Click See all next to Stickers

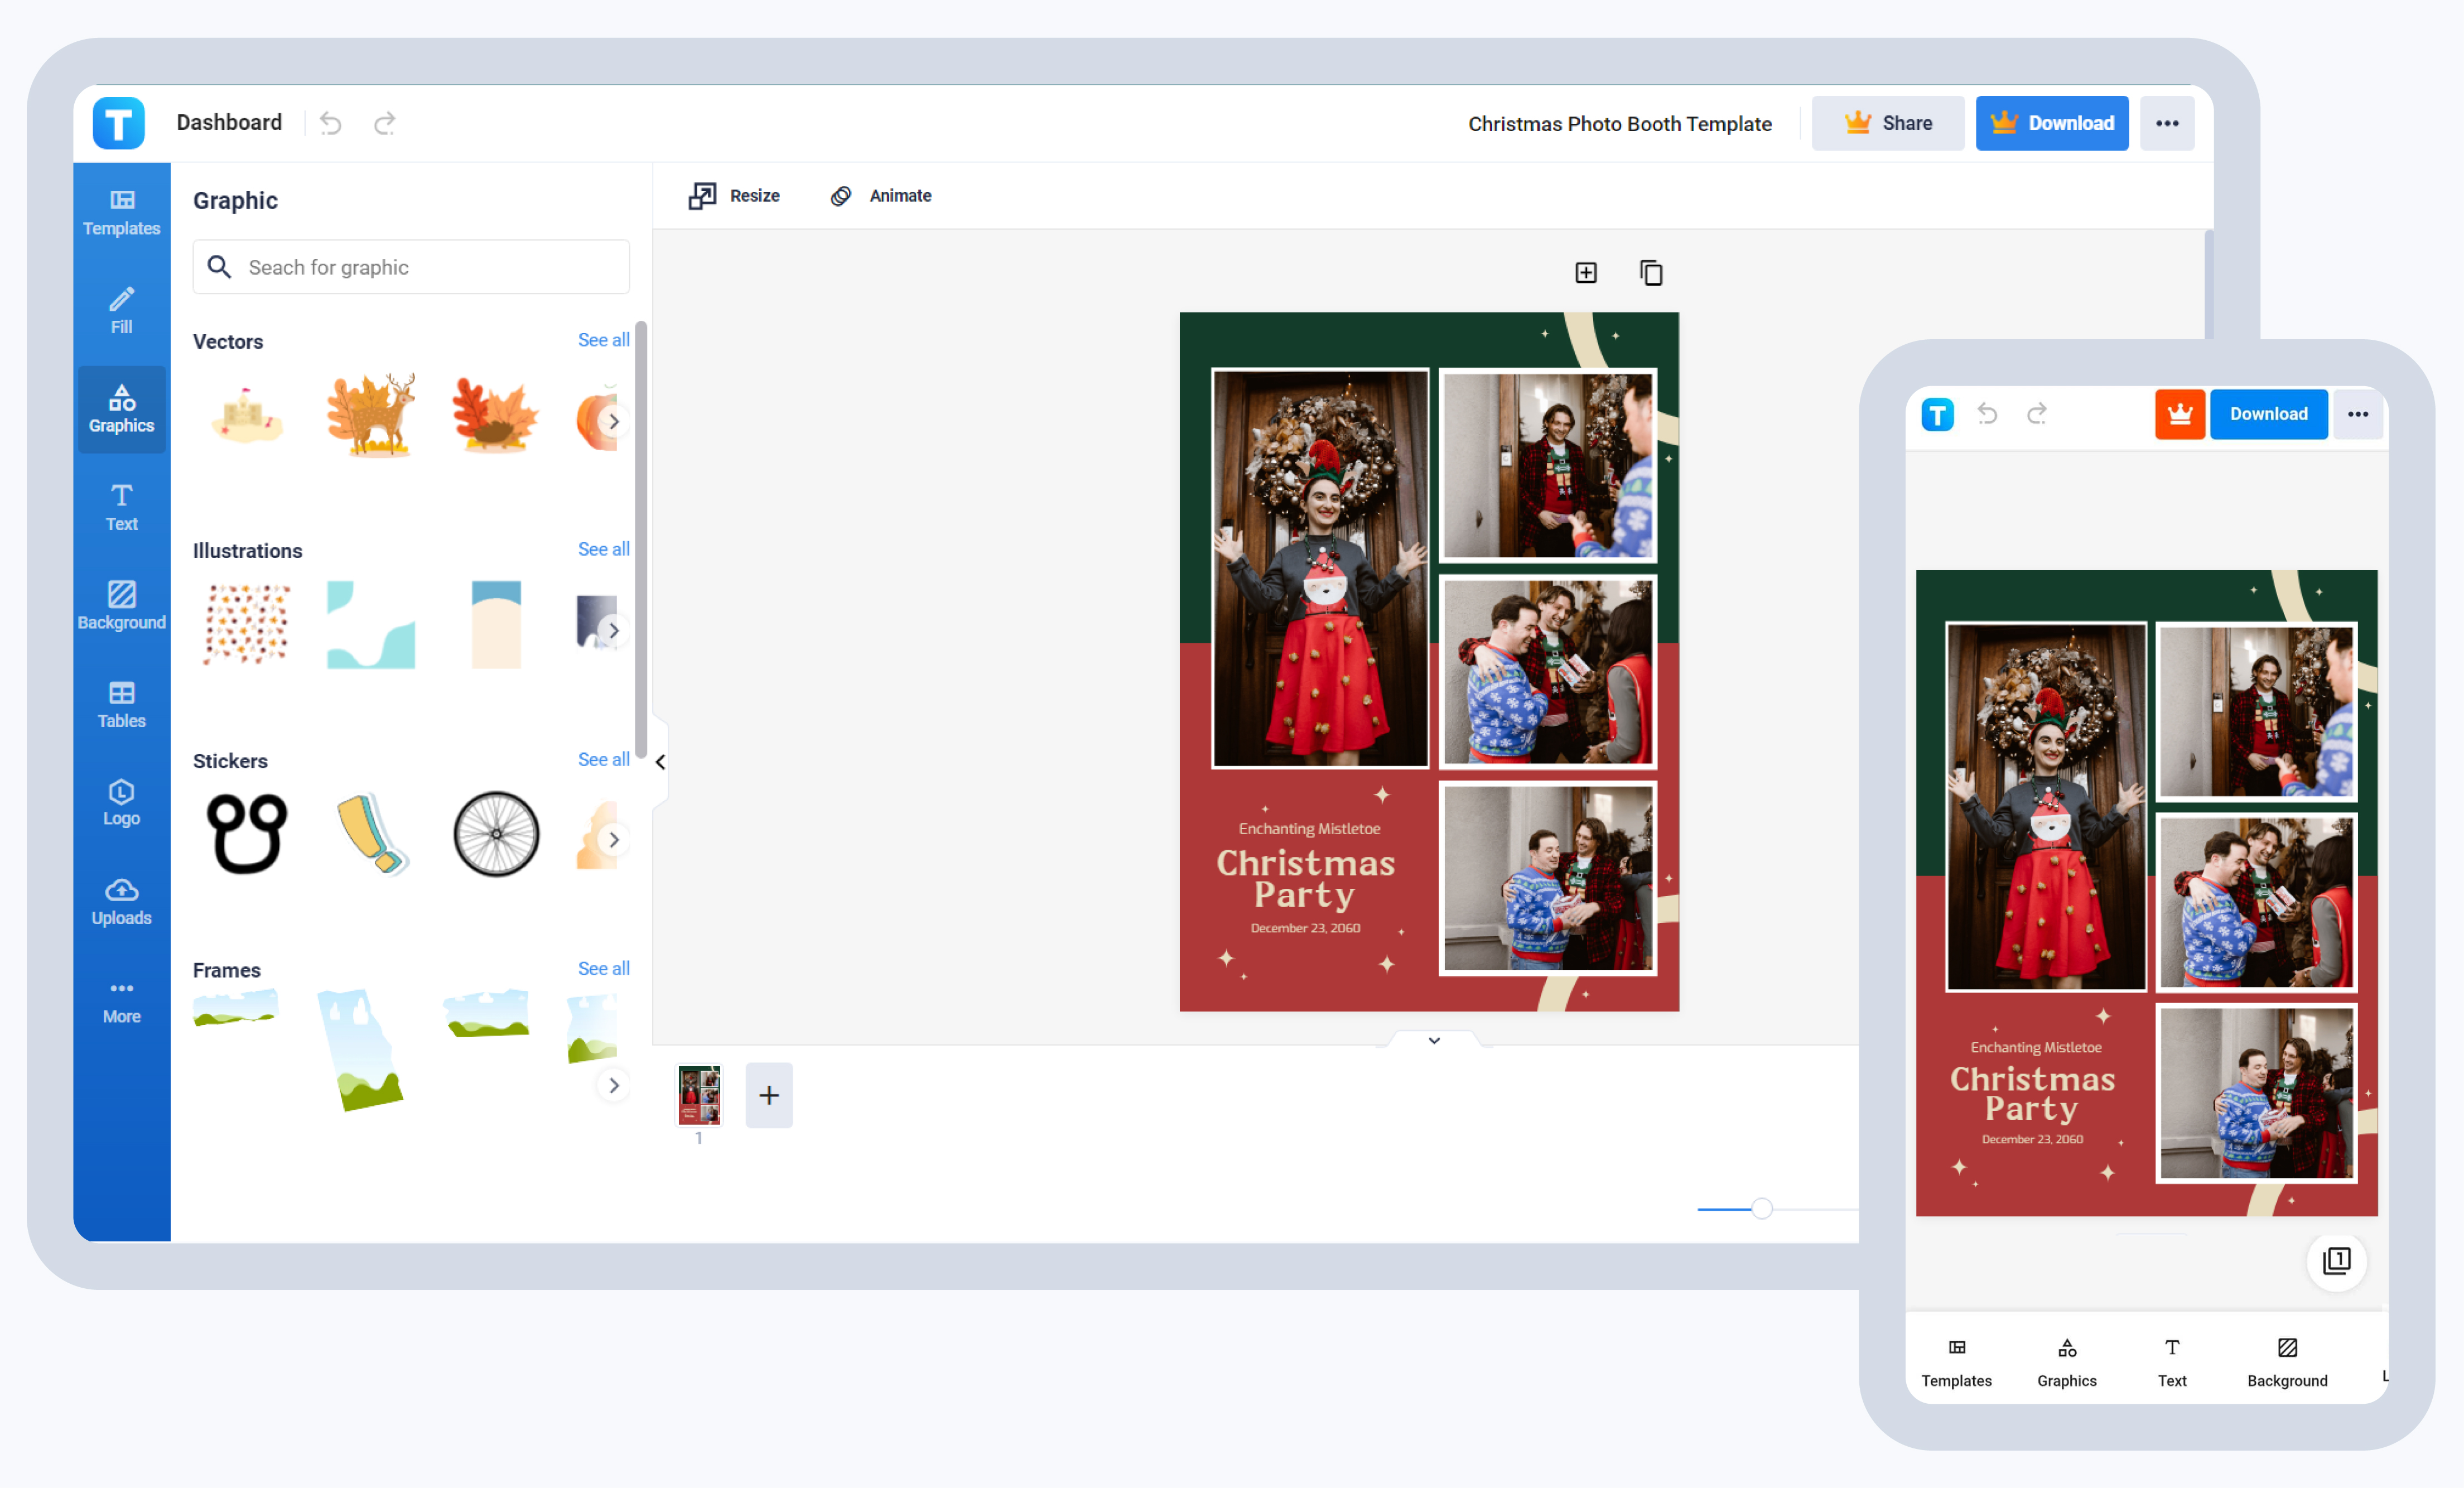pyautogui.click(x=603, y=759)
